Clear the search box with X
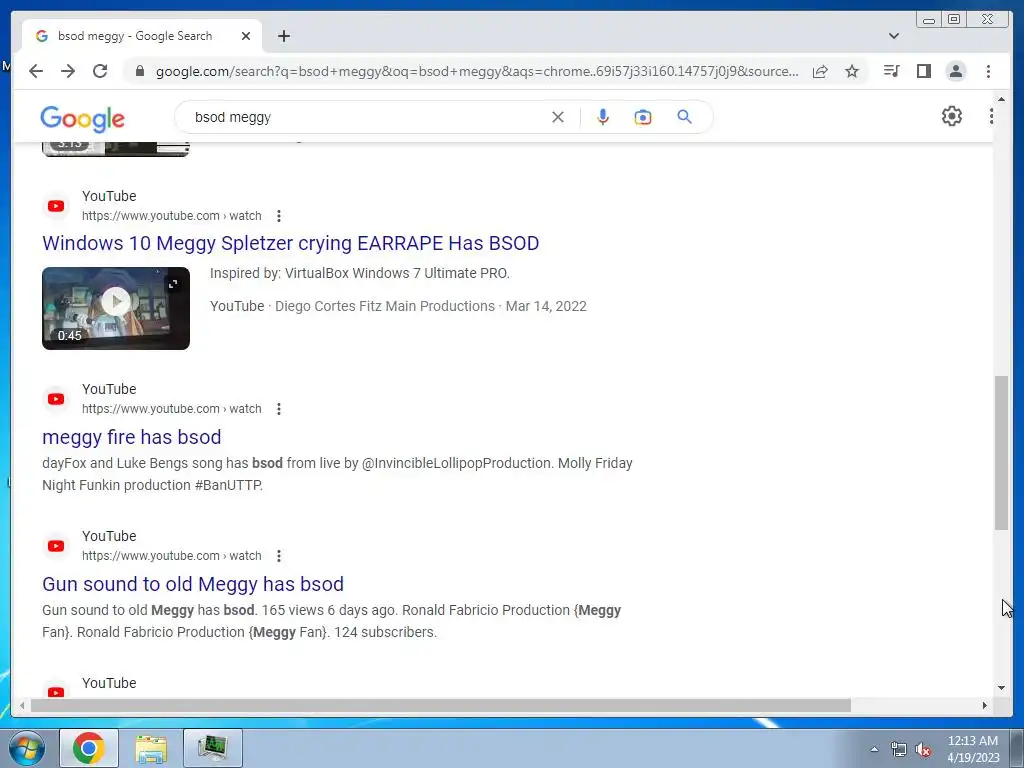The image size is (1024, 768). (x=558, y=117)
